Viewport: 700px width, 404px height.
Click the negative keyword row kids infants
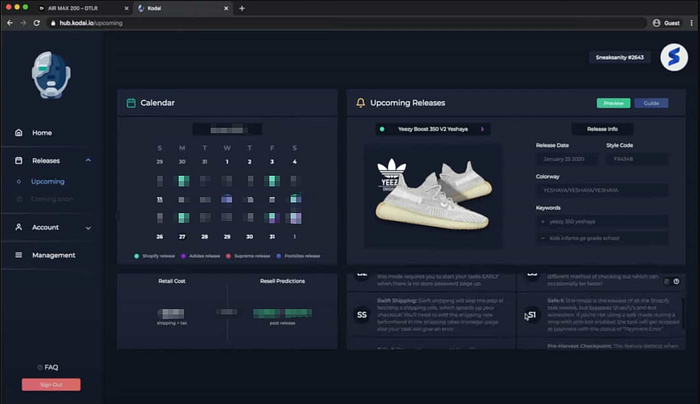602,238
